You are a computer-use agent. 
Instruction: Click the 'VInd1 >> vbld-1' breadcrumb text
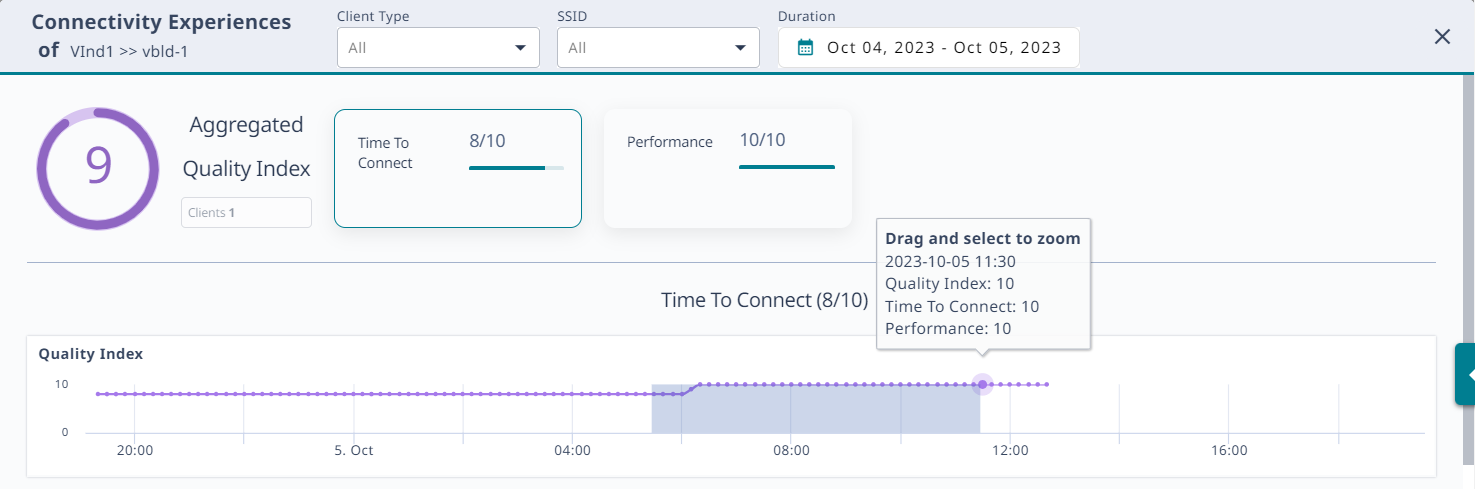(129, 51)
